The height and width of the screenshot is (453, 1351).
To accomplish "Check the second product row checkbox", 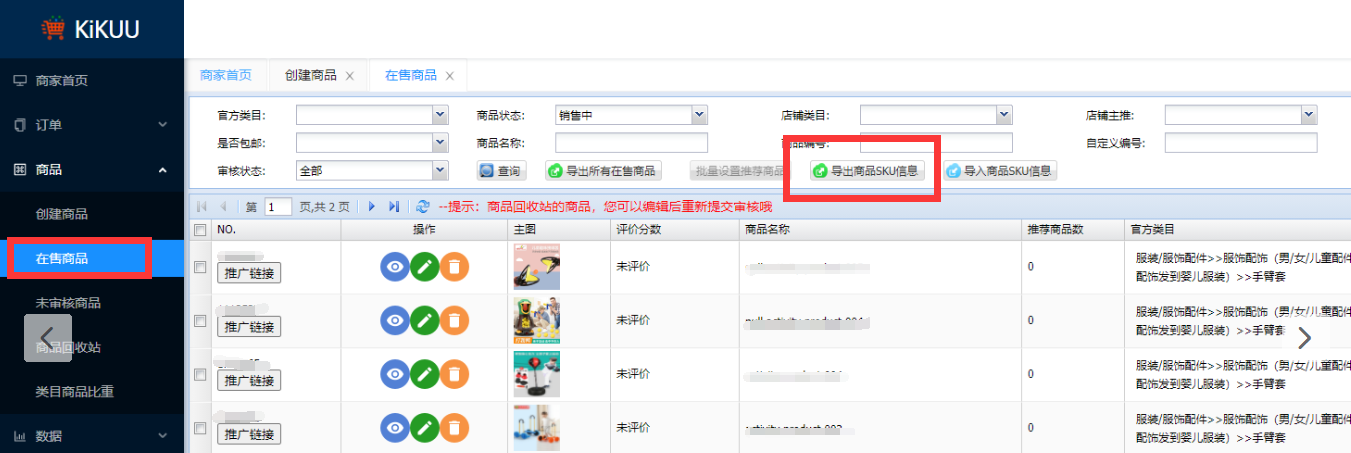I will point(200,321).
